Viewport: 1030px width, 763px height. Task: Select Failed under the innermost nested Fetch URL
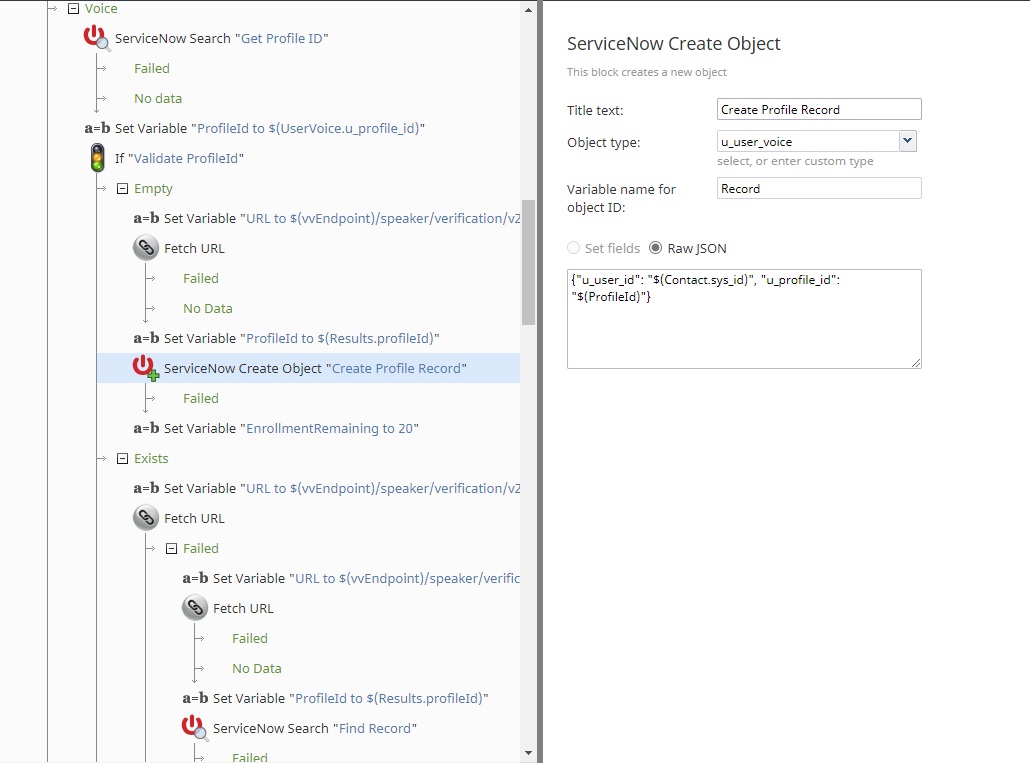click(250, 638)
